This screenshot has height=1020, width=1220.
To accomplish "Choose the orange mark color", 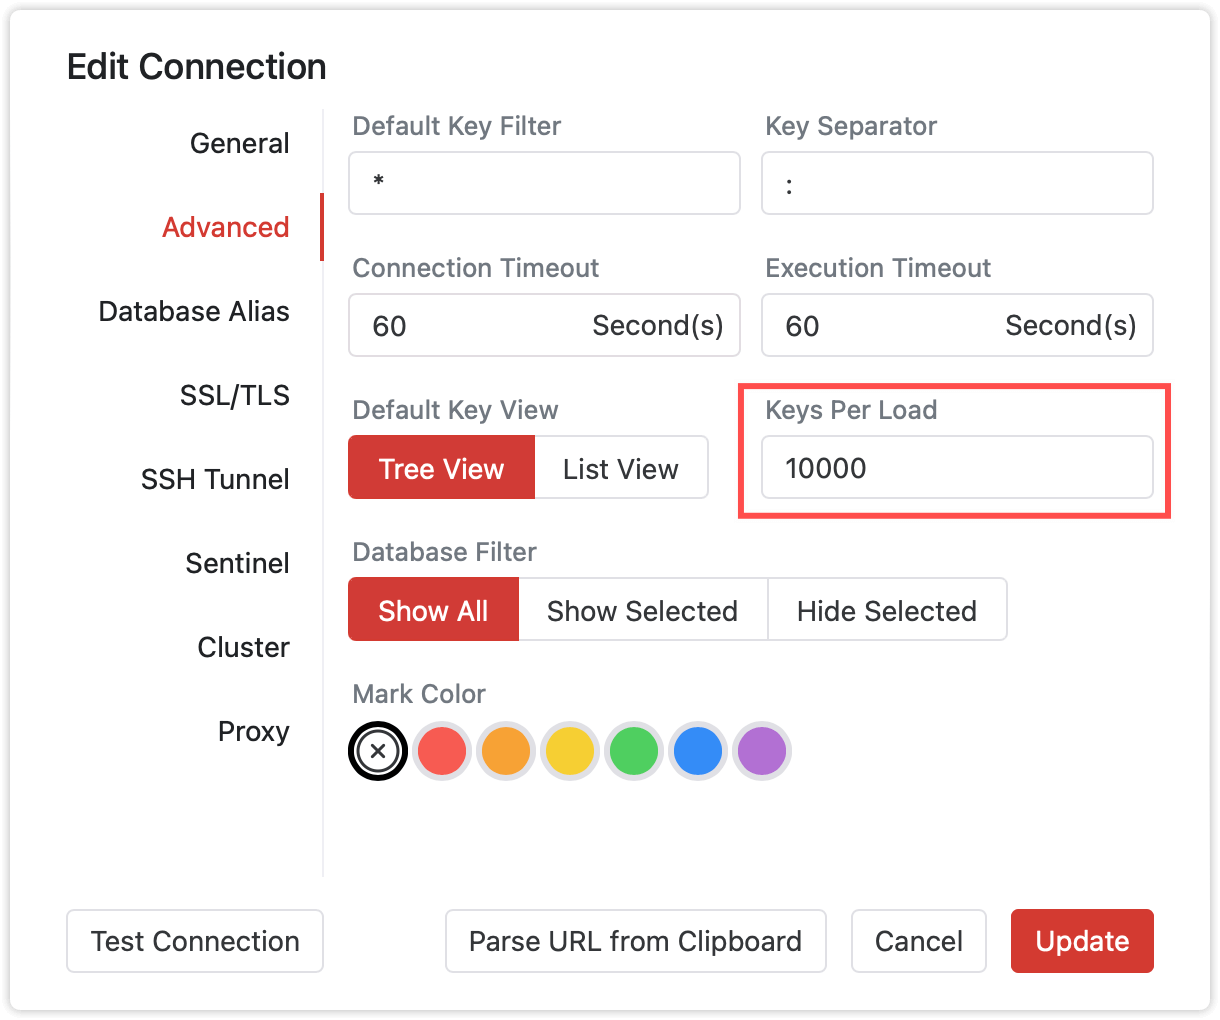I will [505, 752].
